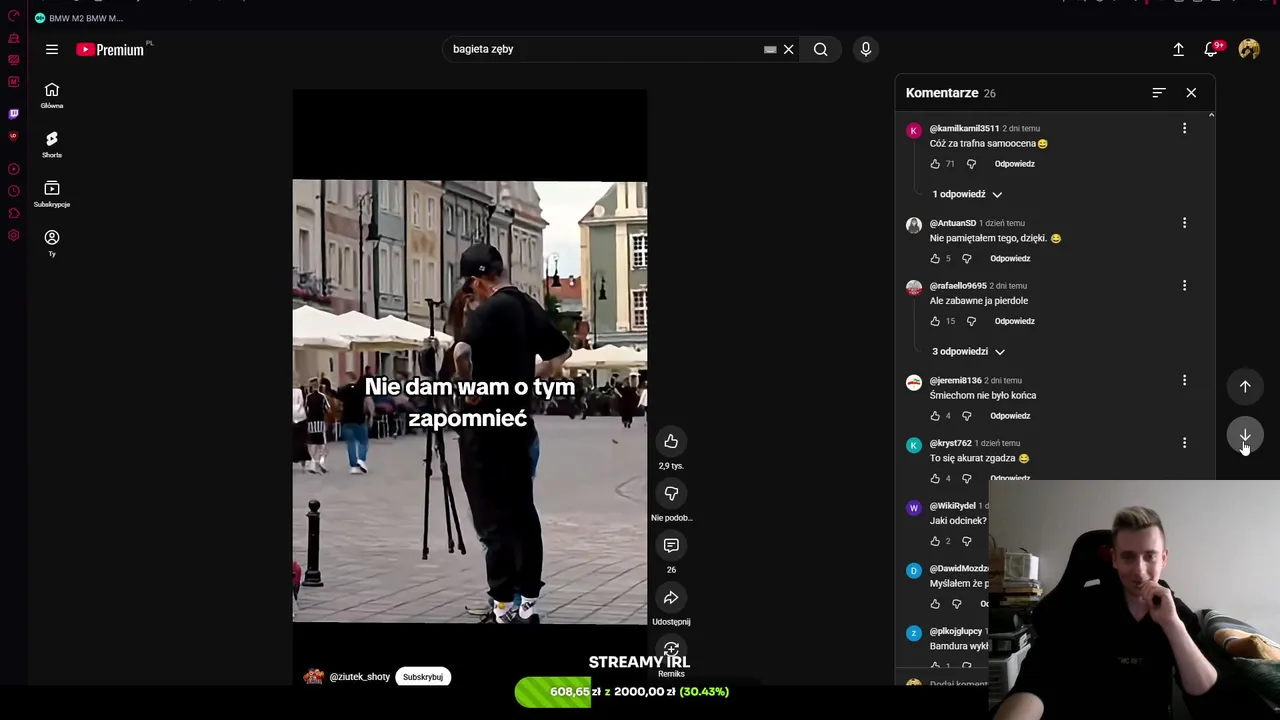1280x720 pixels.
Task: Dislike the comment by @rafaello9695
Action: coord(971,321)
